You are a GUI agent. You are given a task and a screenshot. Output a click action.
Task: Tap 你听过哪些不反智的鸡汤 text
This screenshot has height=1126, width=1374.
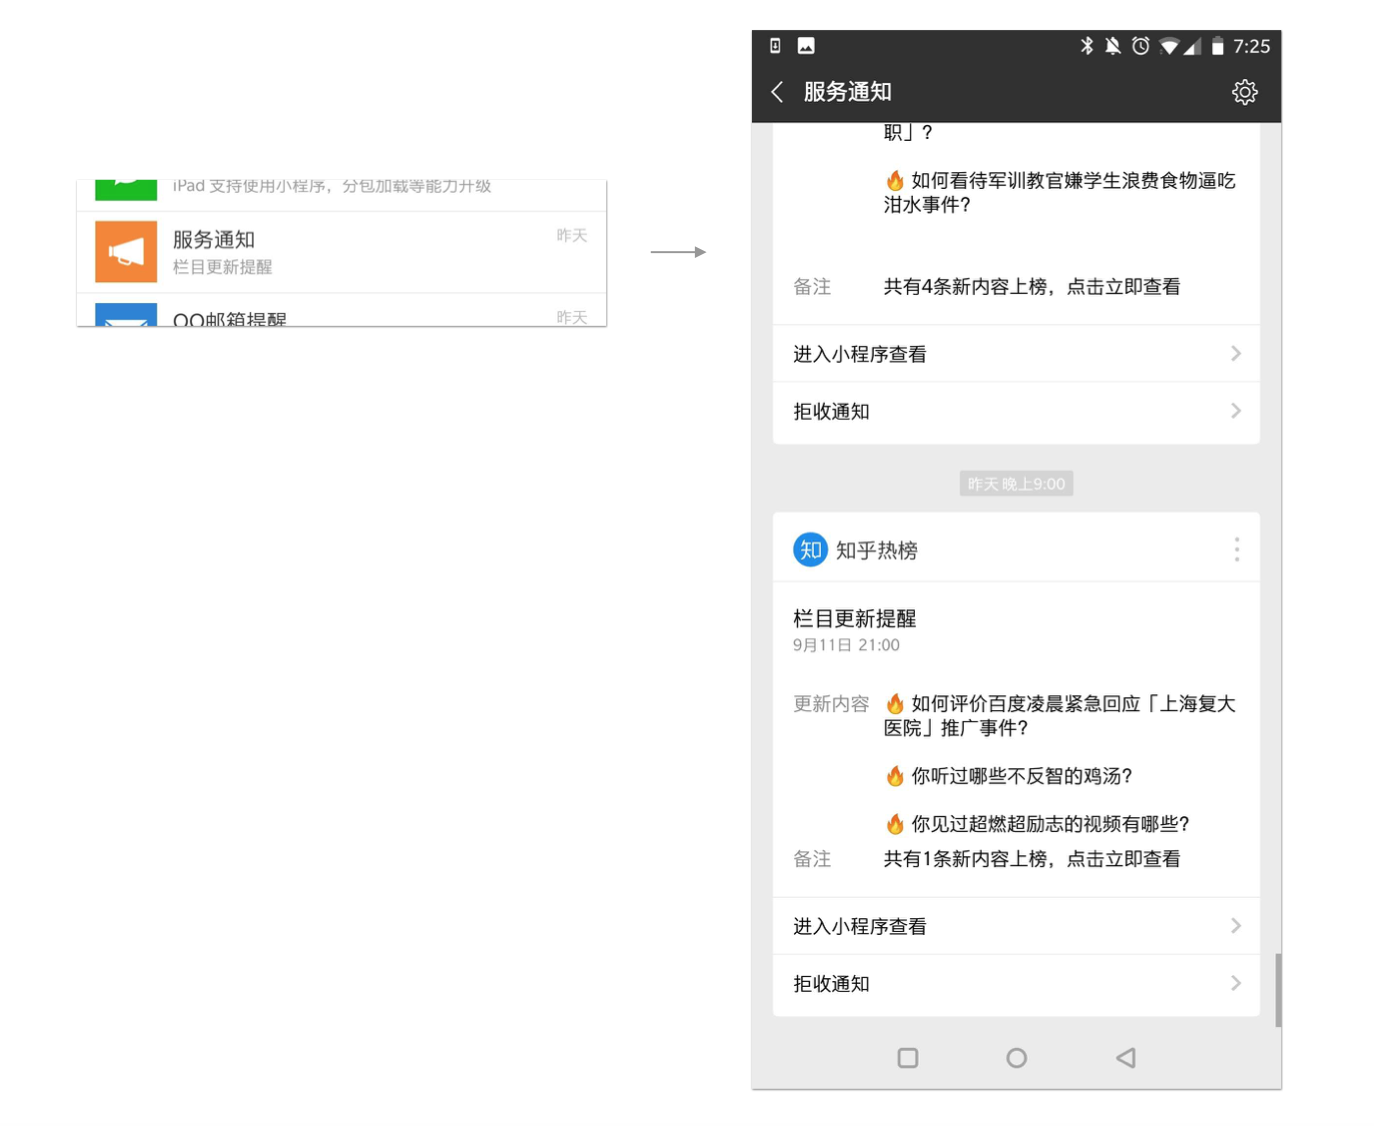[x=1021, y=776]
